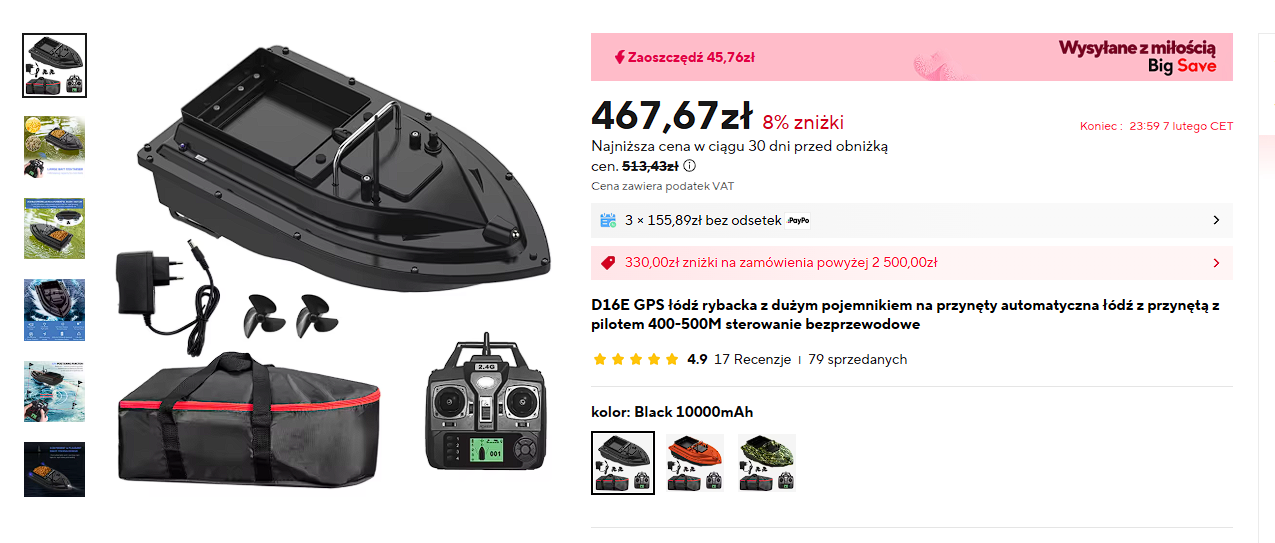This screenshot has height=543, width=1275.
Task: Click the red coupon tag icon
Action: 607,263
